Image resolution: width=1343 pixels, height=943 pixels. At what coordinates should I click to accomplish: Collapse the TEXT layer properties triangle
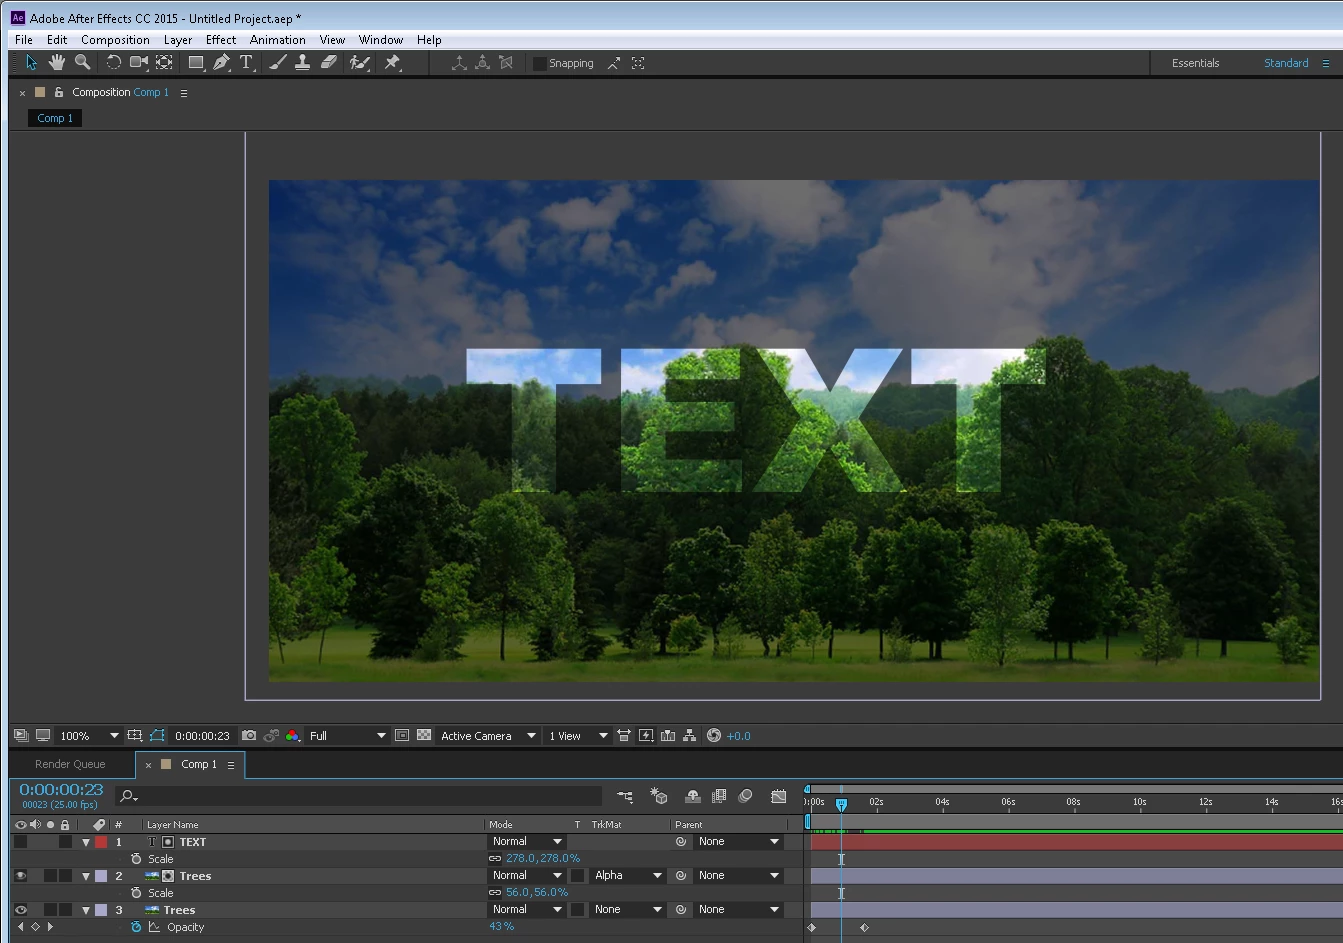tap(86, 842)
